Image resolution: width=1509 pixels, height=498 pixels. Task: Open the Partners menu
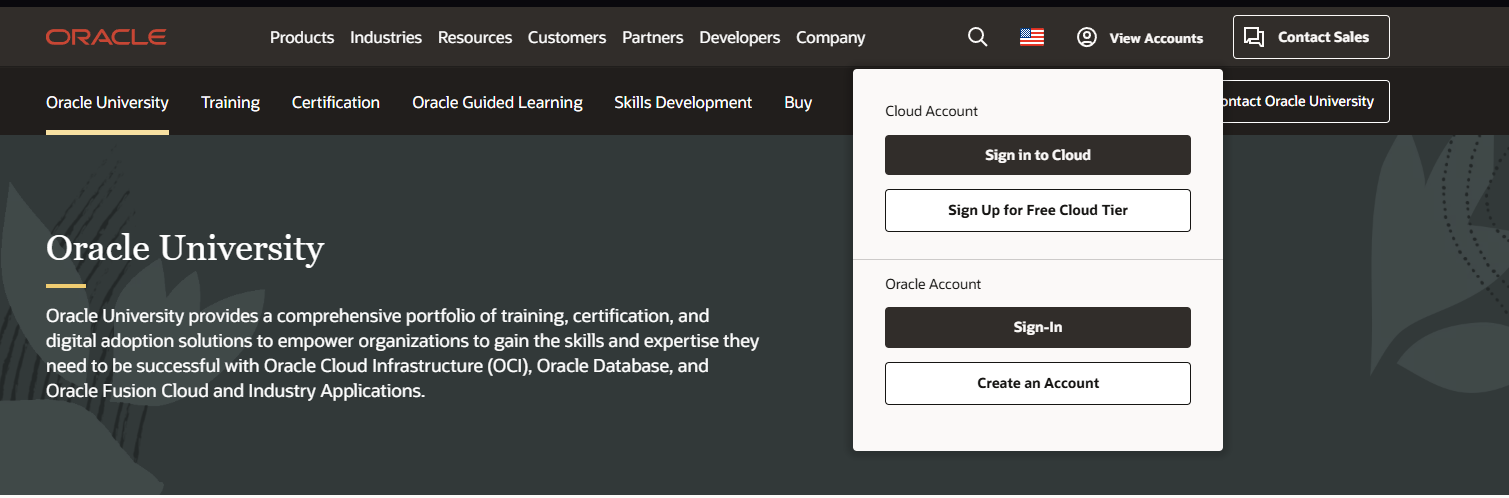(x=653, y=37)
